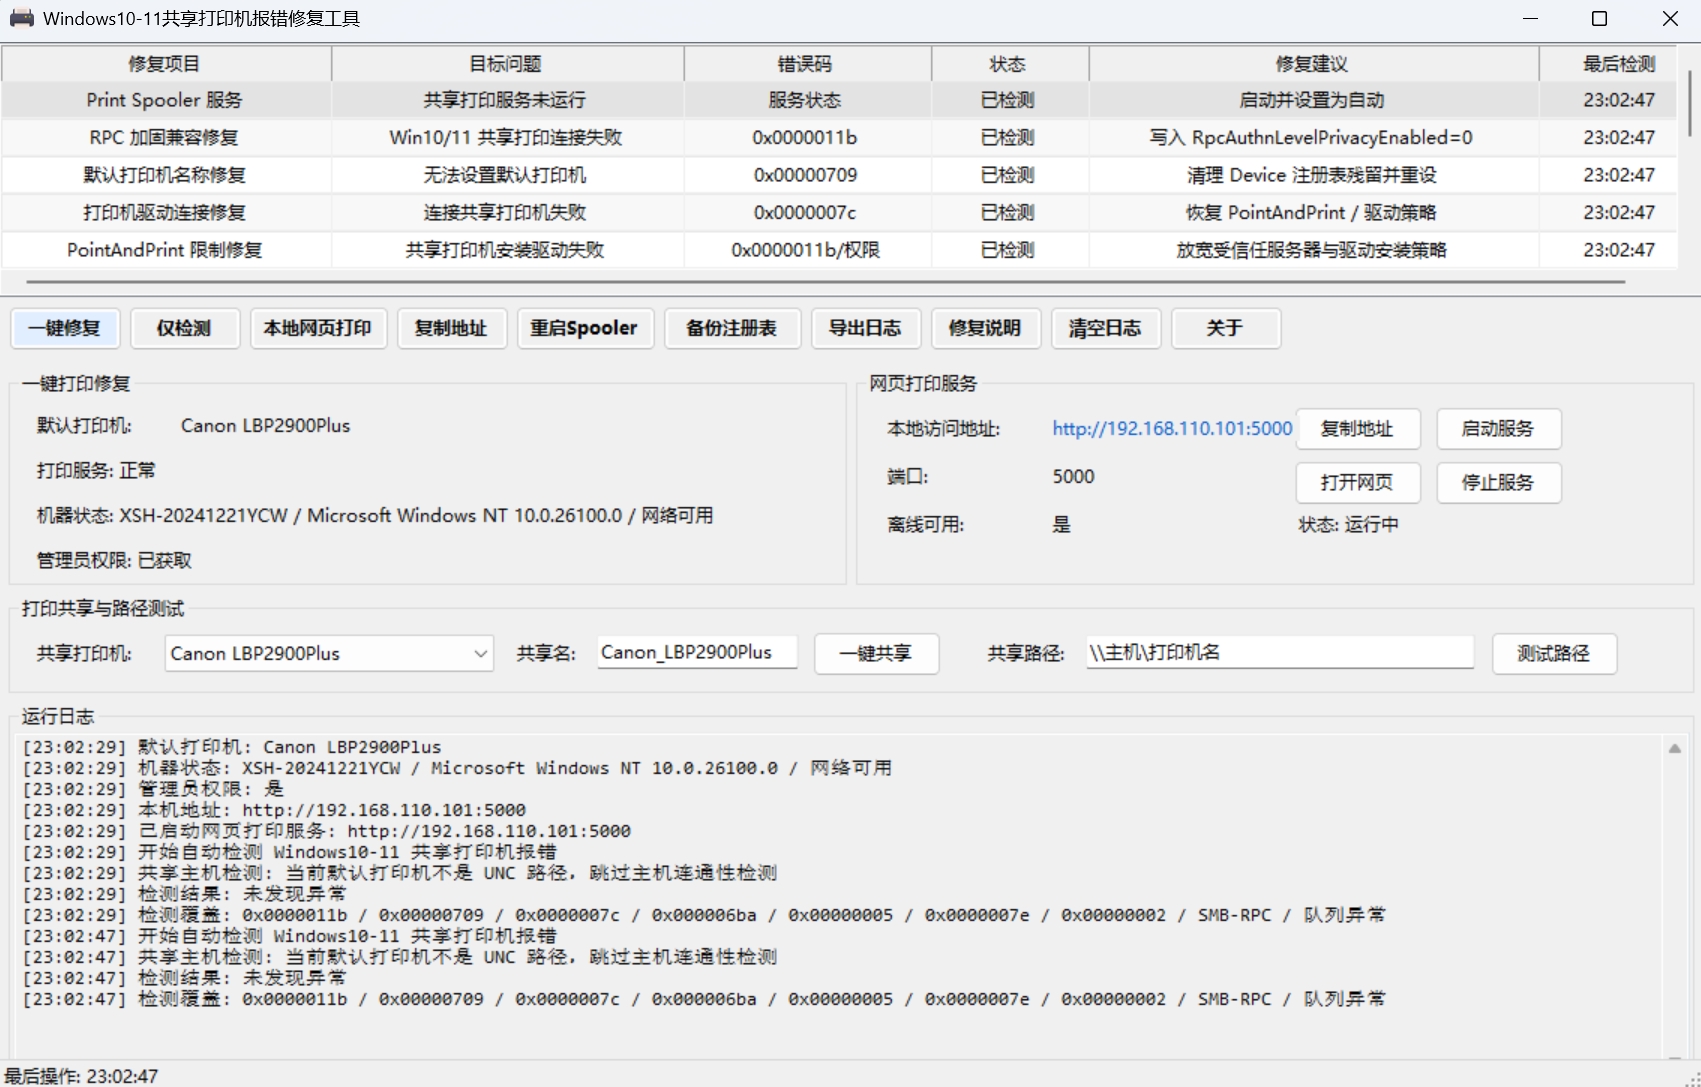Click 复制地址 beside the local address
The width and height of the screenshot is (1701, 1087).
[1358, 429]
